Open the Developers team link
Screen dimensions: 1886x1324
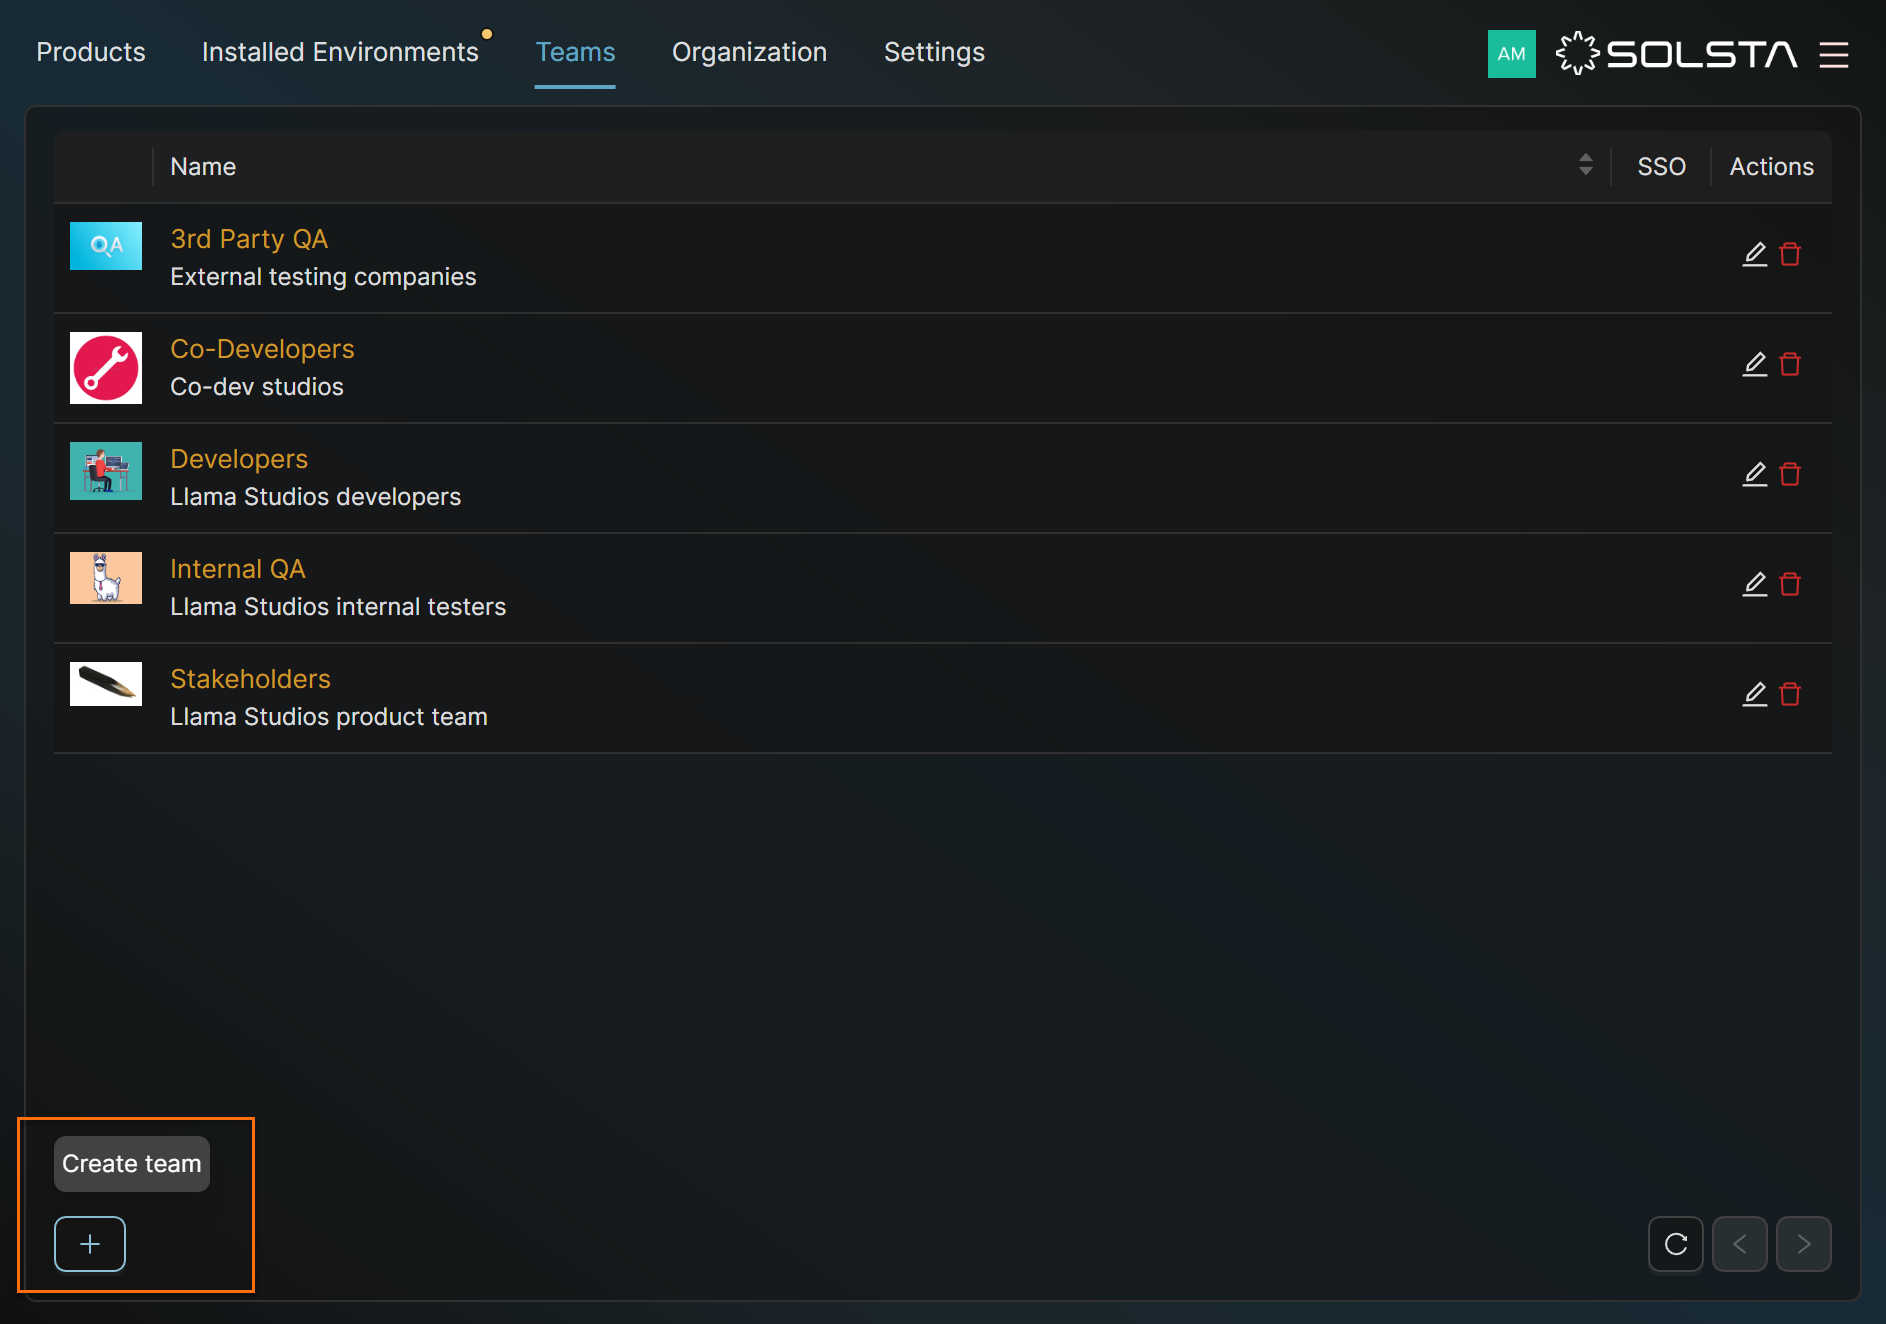point(239,459)
